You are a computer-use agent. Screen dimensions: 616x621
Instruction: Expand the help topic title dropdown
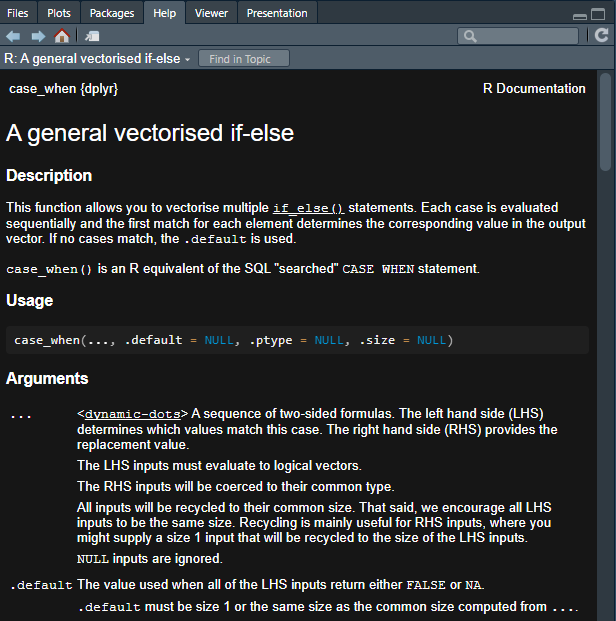(x=188, y=60)
